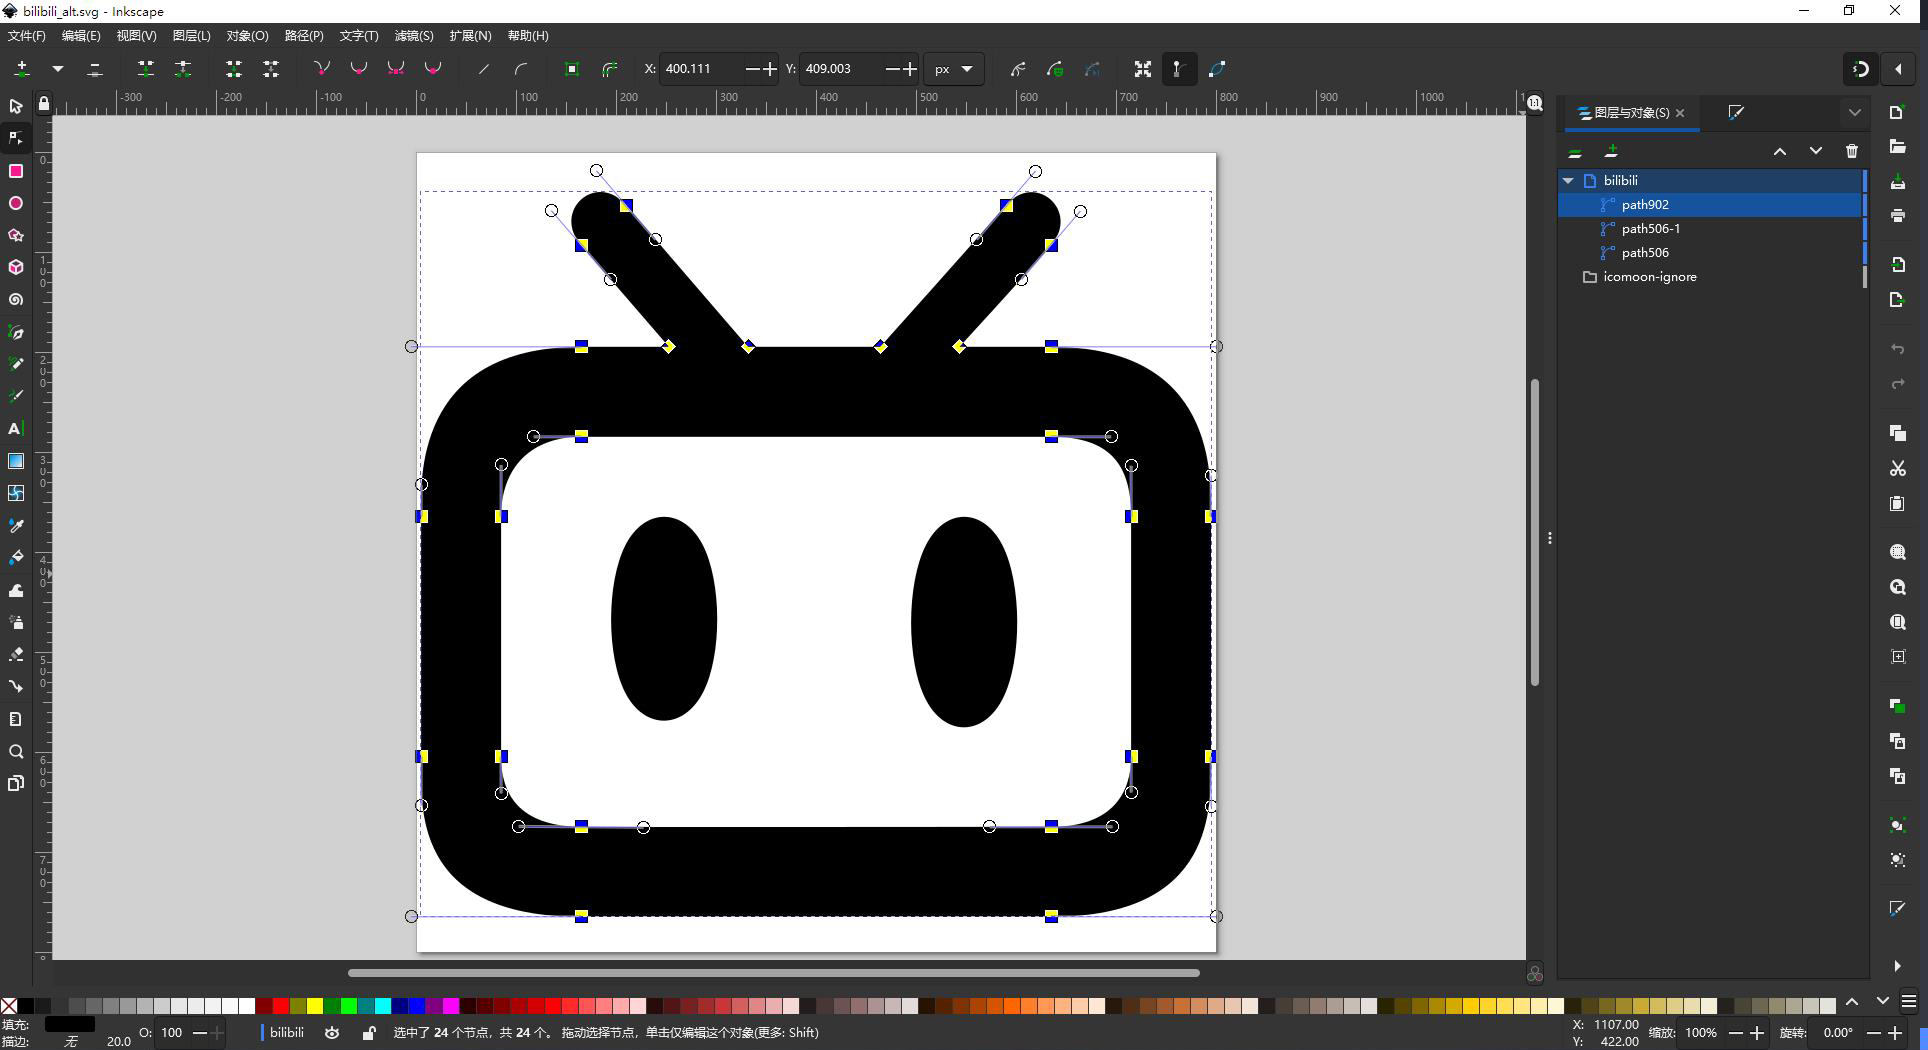Toggle visibility of the bilibili layer in status bar
Viewport: 1928px width, 1050px height.
[332, 1033]
